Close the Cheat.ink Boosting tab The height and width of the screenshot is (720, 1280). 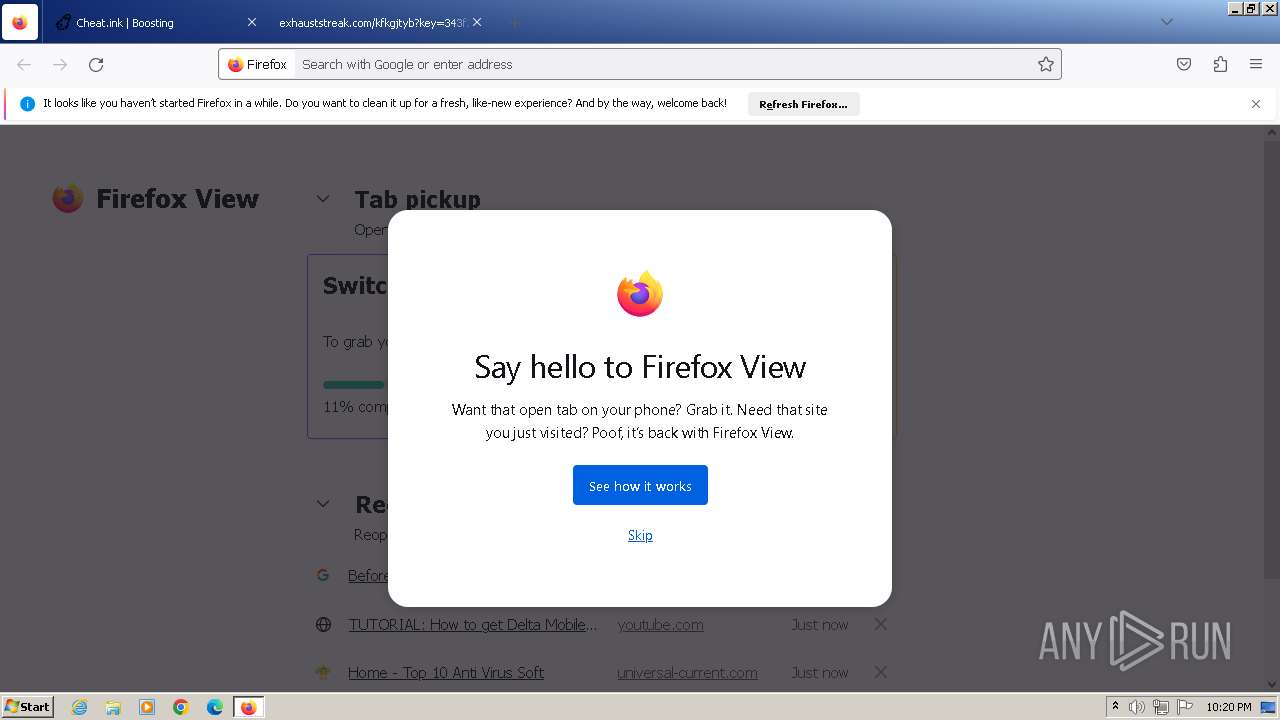251,22
